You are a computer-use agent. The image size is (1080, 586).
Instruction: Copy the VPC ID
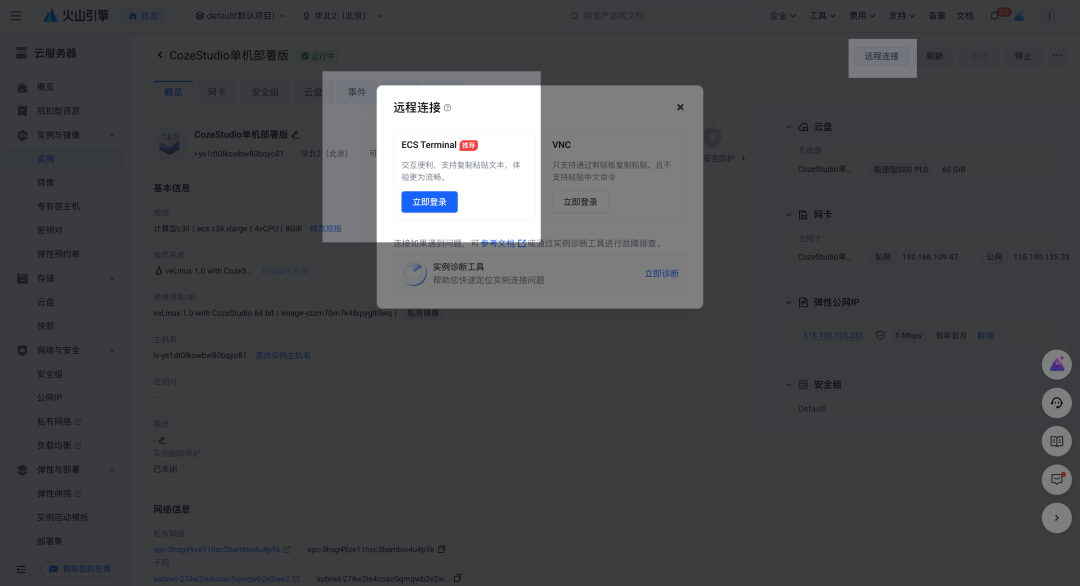click(442, 549)
